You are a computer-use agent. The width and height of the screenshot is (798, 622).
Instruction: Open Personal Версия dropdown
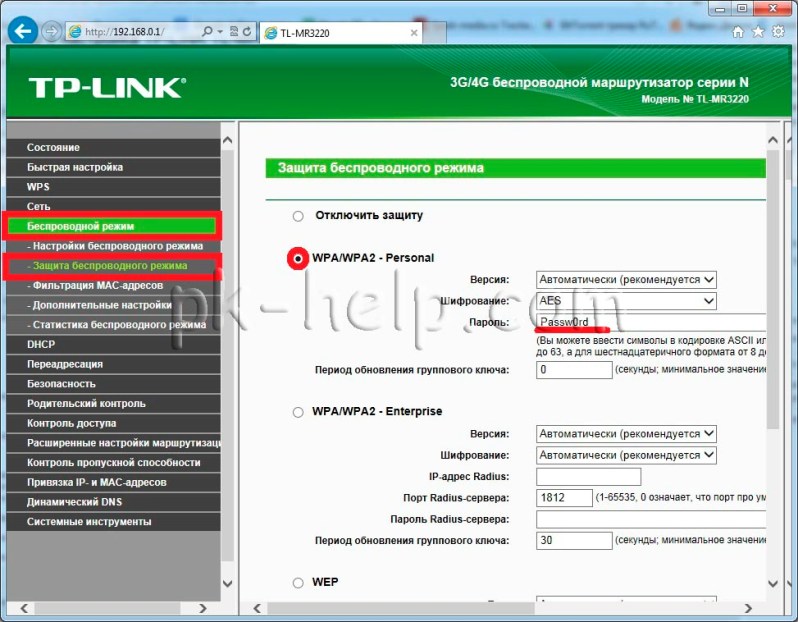626,279
